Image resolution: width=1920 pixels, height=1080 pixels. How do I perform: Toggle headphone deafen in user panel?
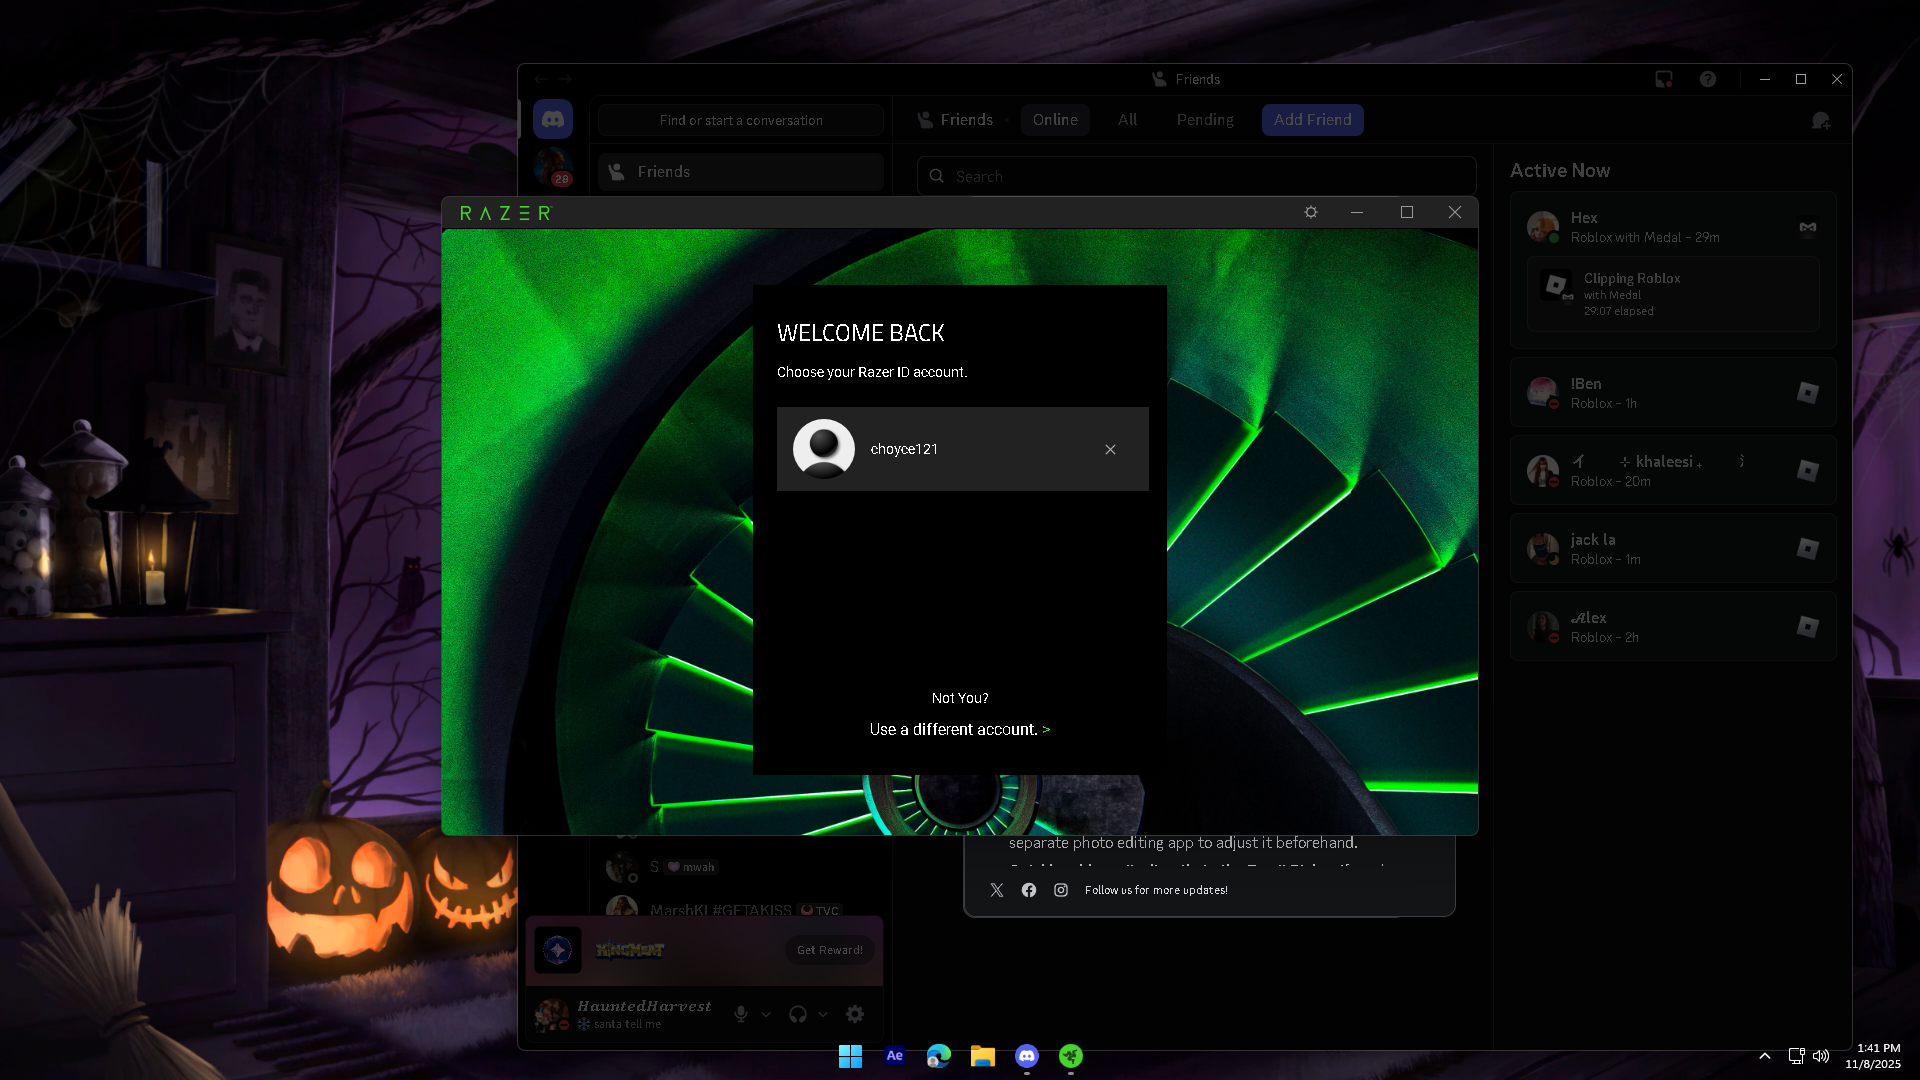pyautogui.click(x=797, y=1014)
